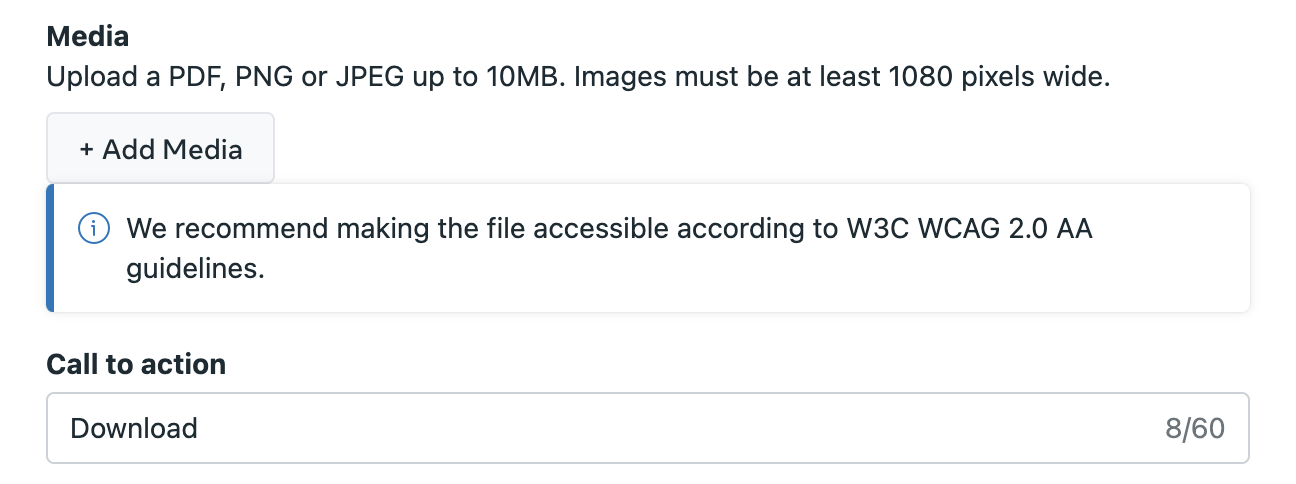
Task: Click blank space inside the Call to action field
Action: click(x=680, y=428)
